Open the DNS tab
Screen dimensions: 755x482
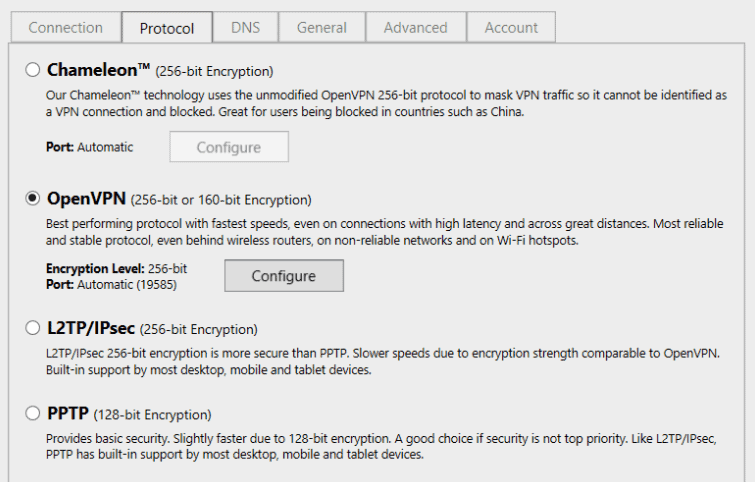(245, 28)
